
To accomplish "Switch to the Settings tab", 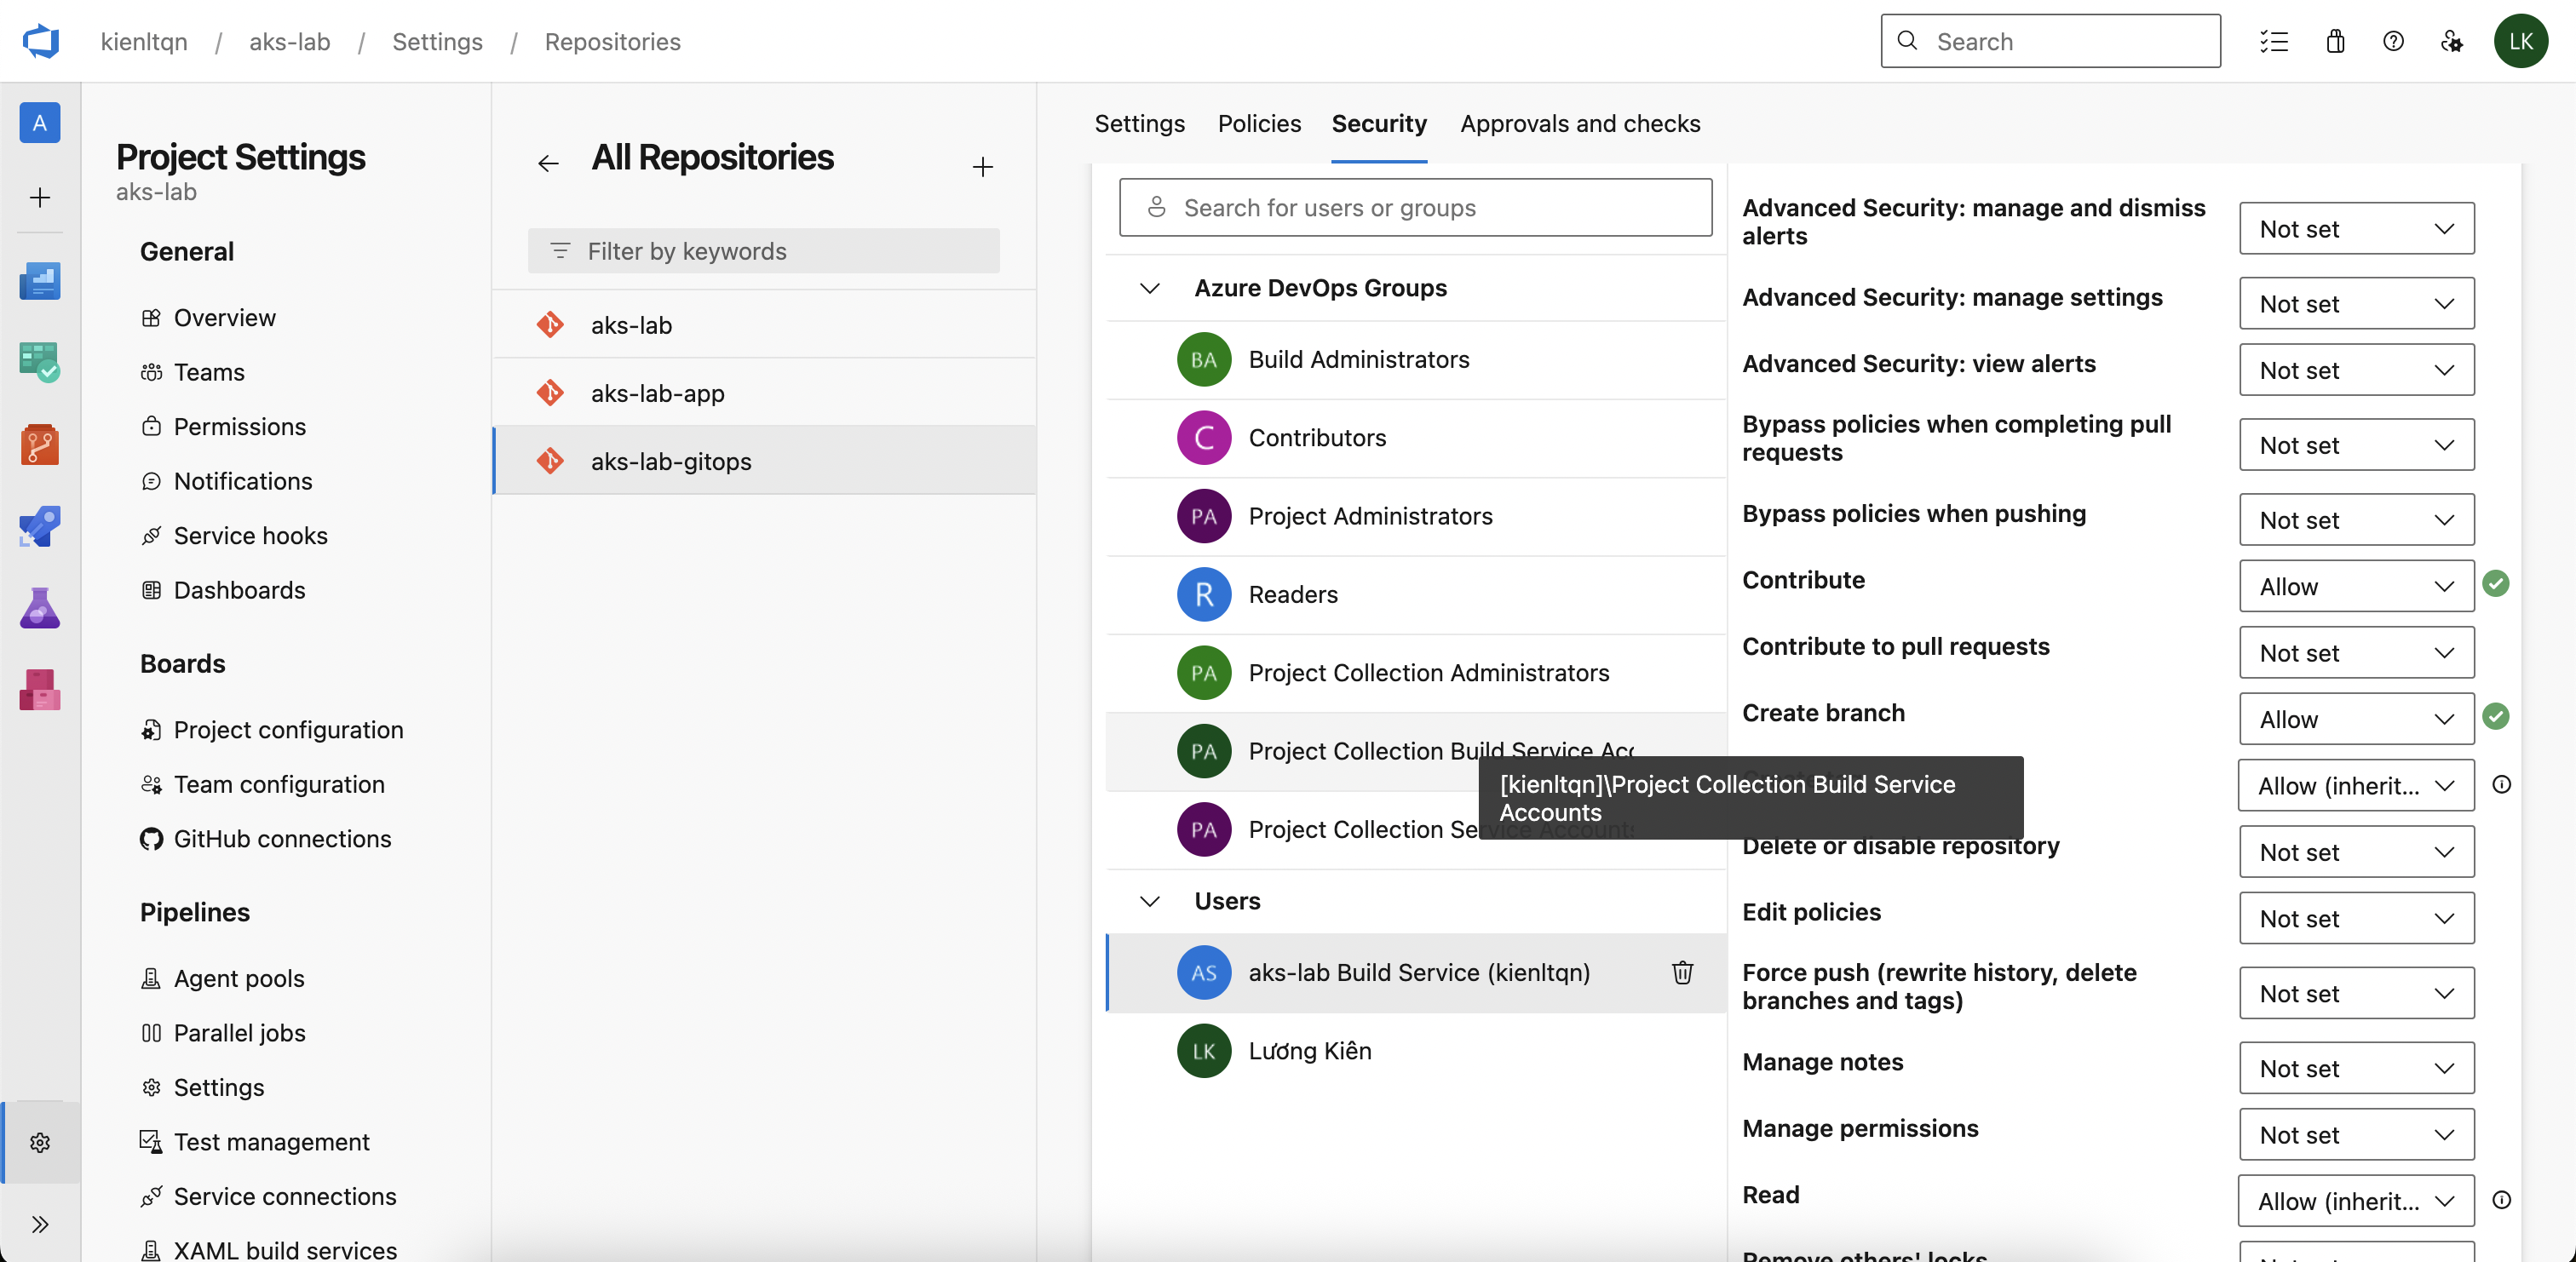I will click(x=1139, y=123).
